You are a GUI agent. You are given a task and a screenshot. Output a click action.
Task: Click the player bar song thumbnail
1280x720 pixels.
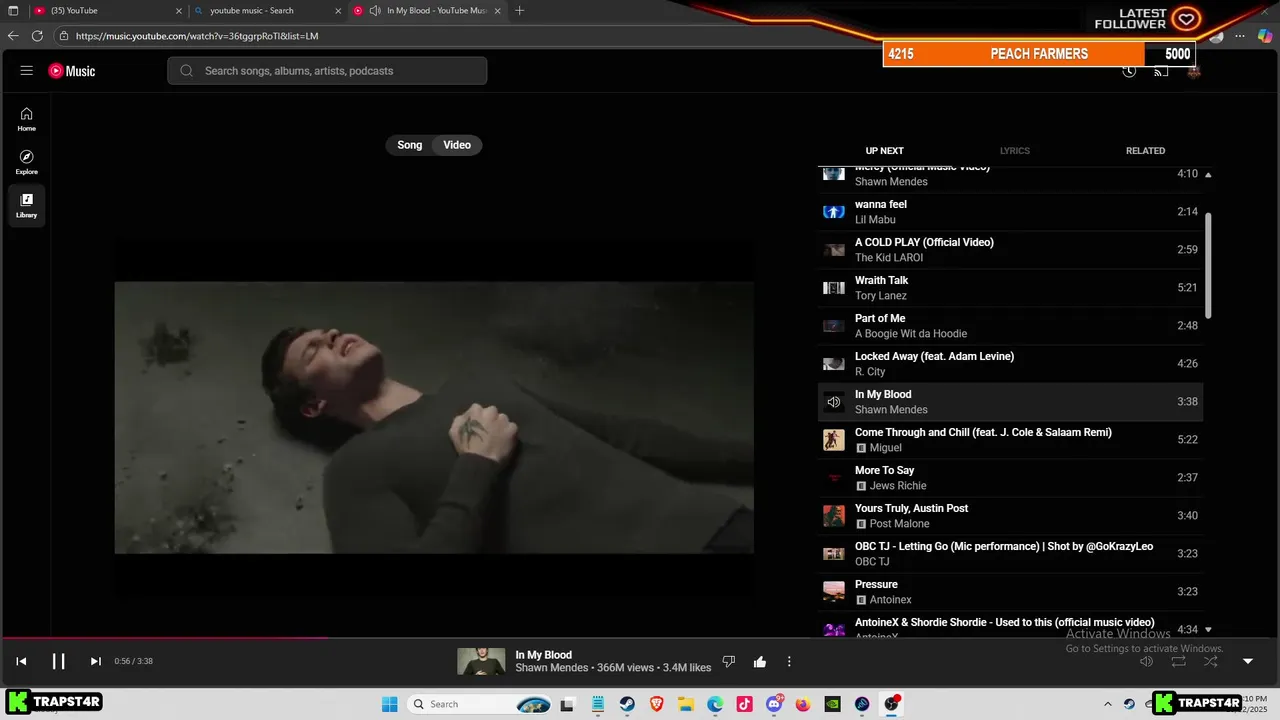click(x=481, y=661)
